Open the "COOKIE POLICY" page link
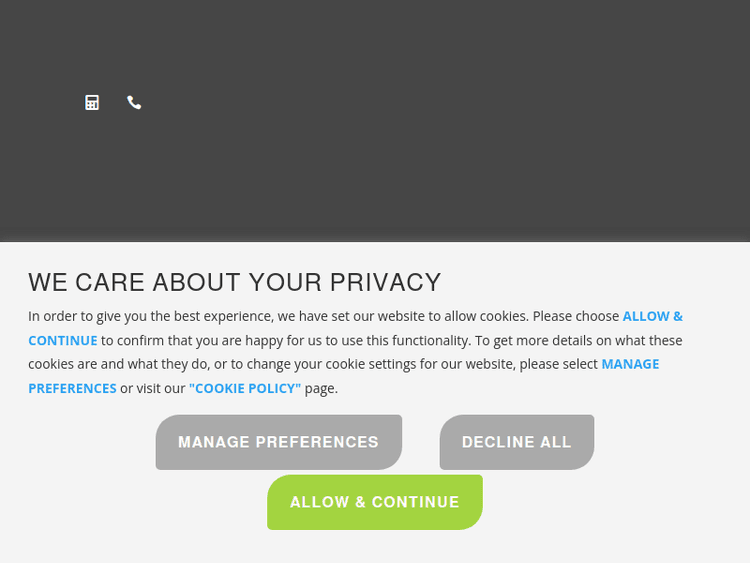 pyautogui.click(x=245, y=388)
